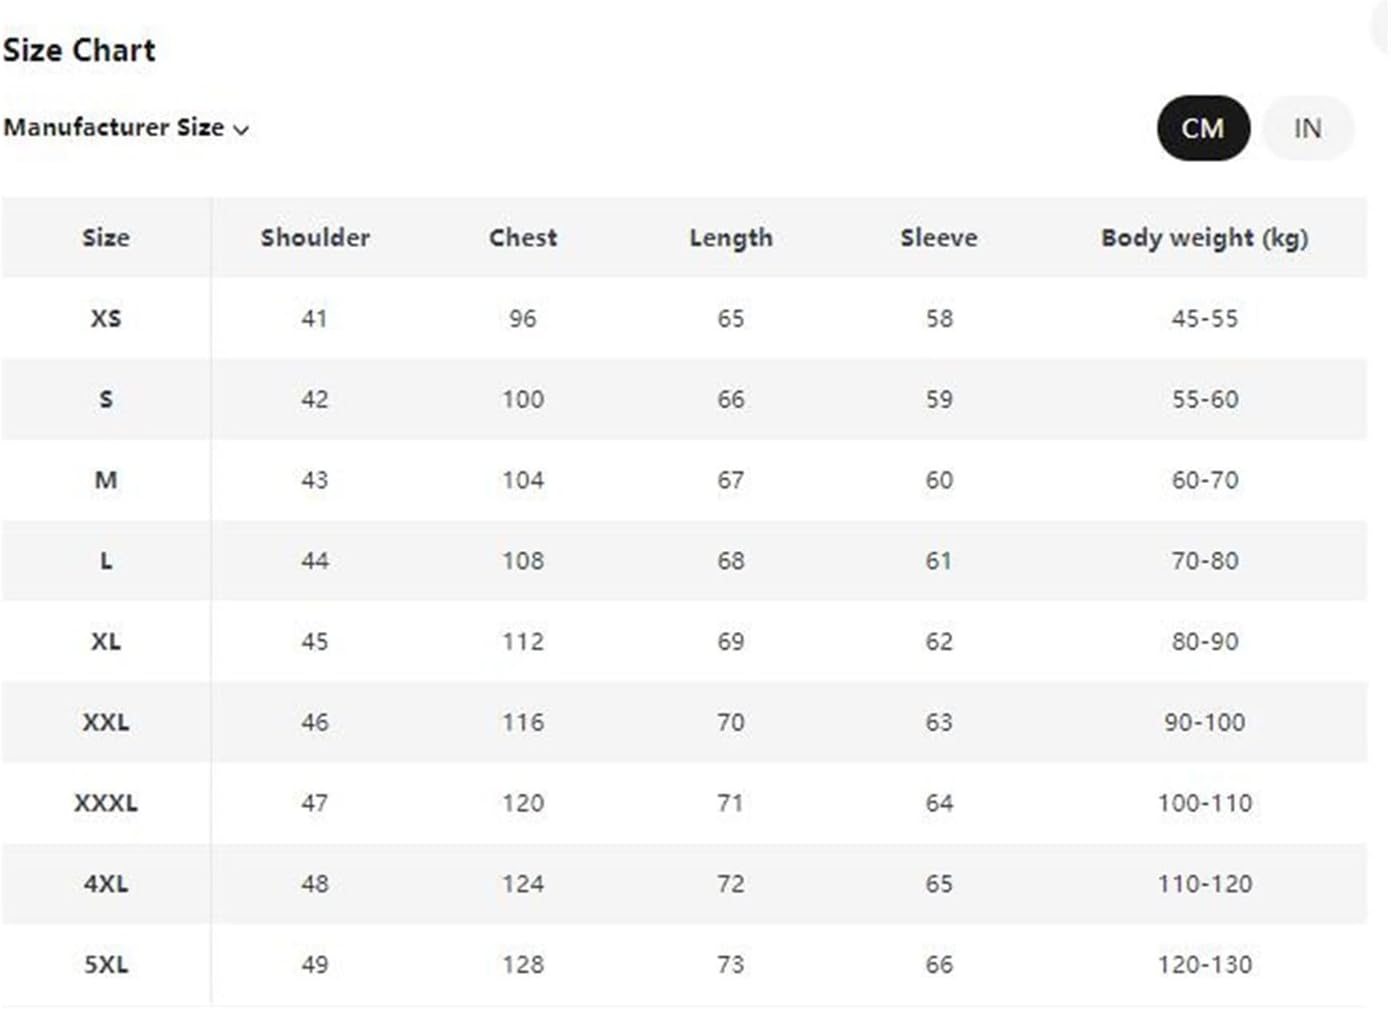Select the Length column header
Viewport: 1391px width, 1009px height.
[731, 238]
